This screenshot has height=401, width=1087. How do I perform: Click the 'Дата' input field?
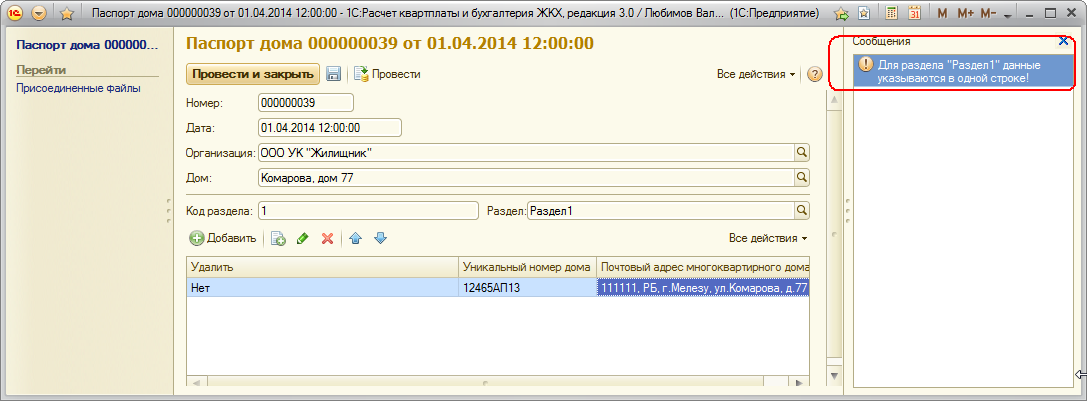(x=330, y=128)
